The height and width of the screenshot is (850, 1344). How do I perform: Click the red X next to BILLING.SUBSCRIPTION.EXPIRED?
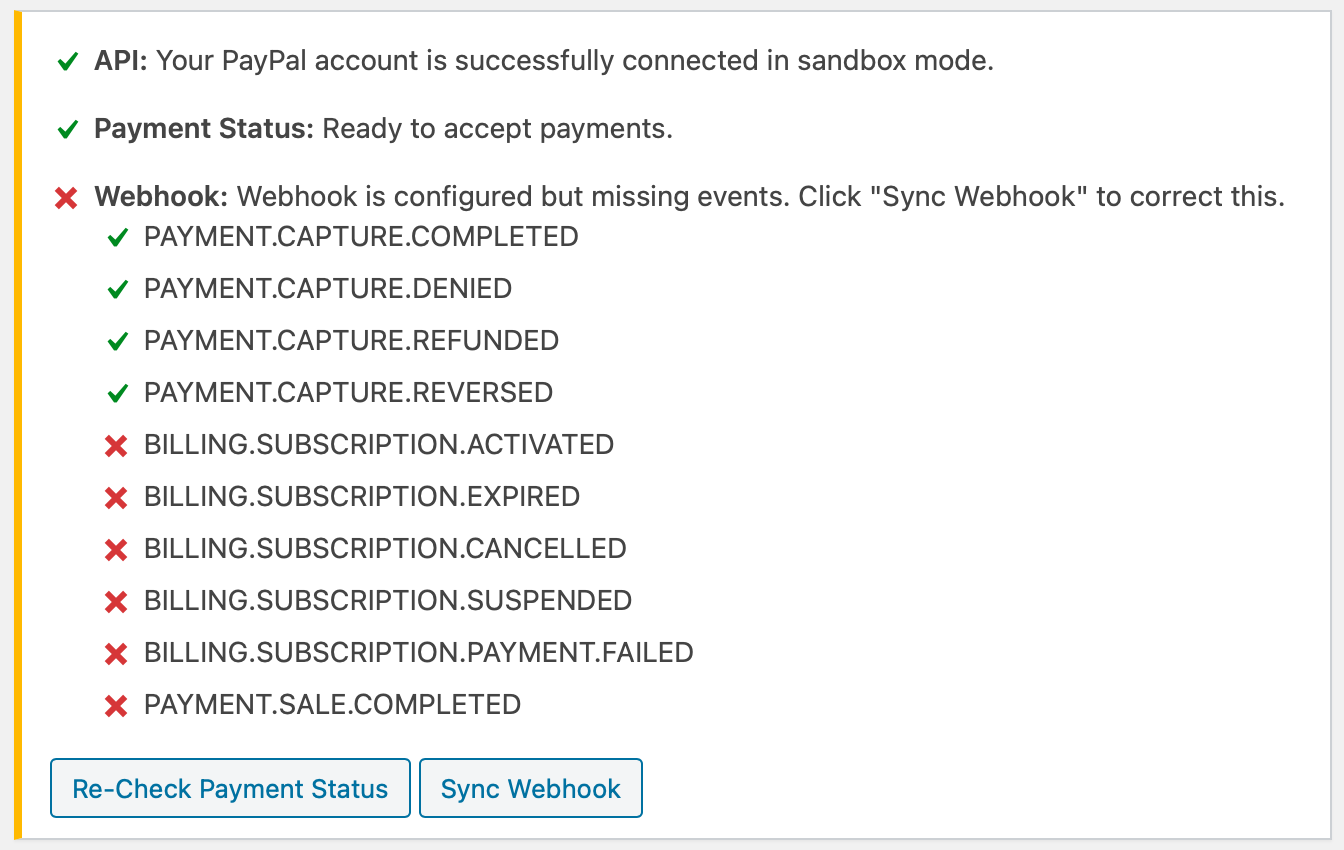[116, 498]
